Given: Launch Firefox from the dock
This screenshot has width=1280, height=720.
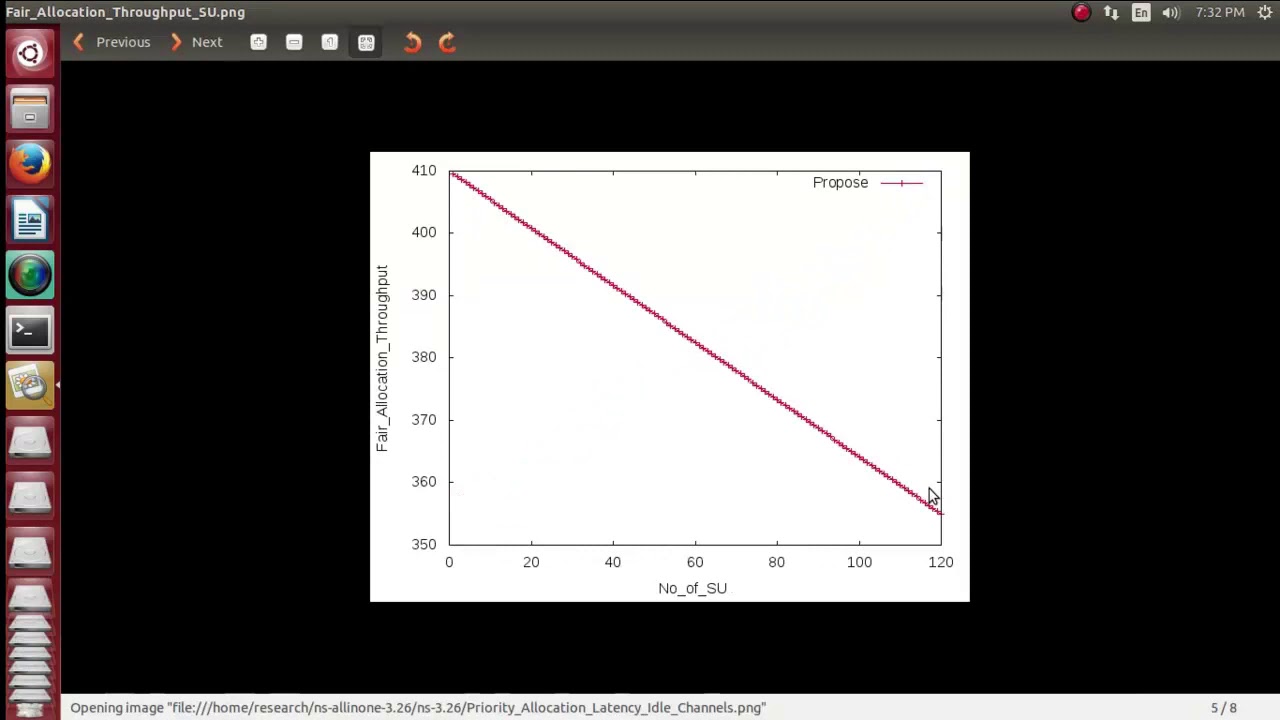Looking at the screenshot, I should pyautogui.click(x=30, y=163).
